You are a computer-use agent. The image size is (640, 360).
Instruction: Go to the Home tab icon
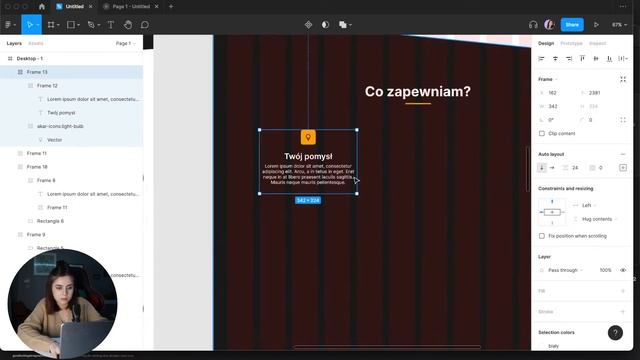(x=42, y=7)
